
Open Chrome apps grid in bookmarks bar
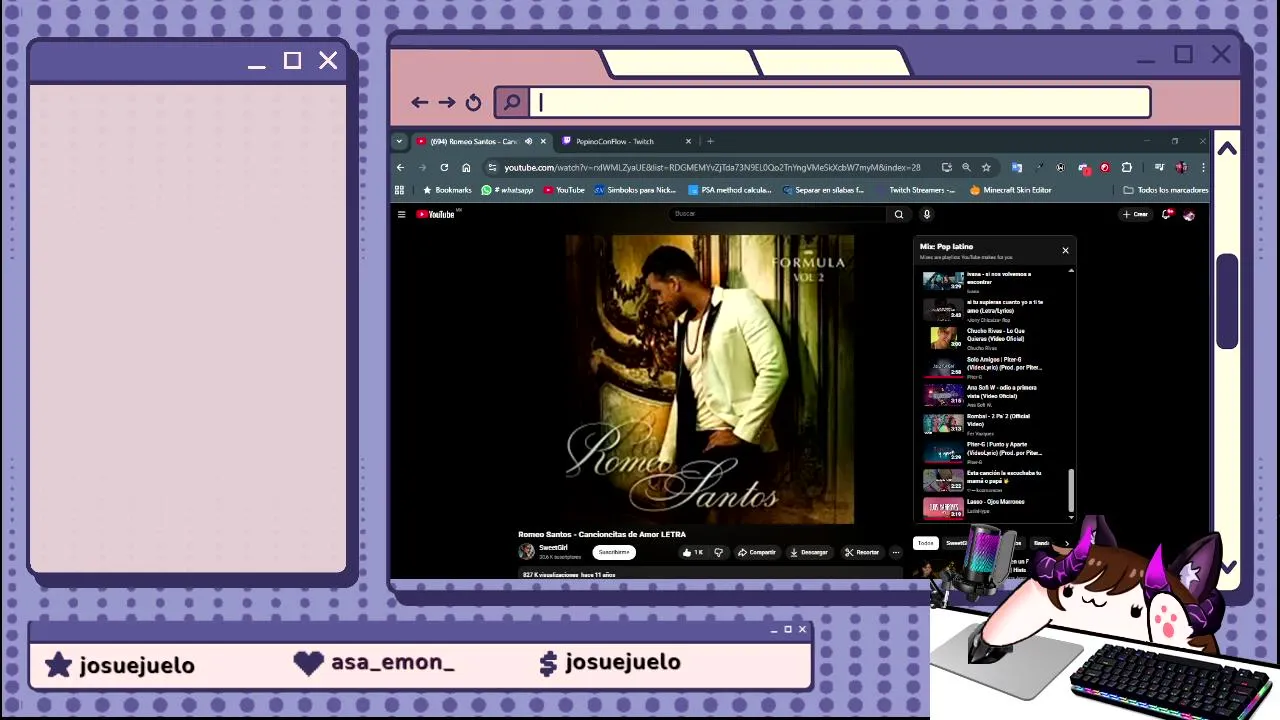[400, 190]
